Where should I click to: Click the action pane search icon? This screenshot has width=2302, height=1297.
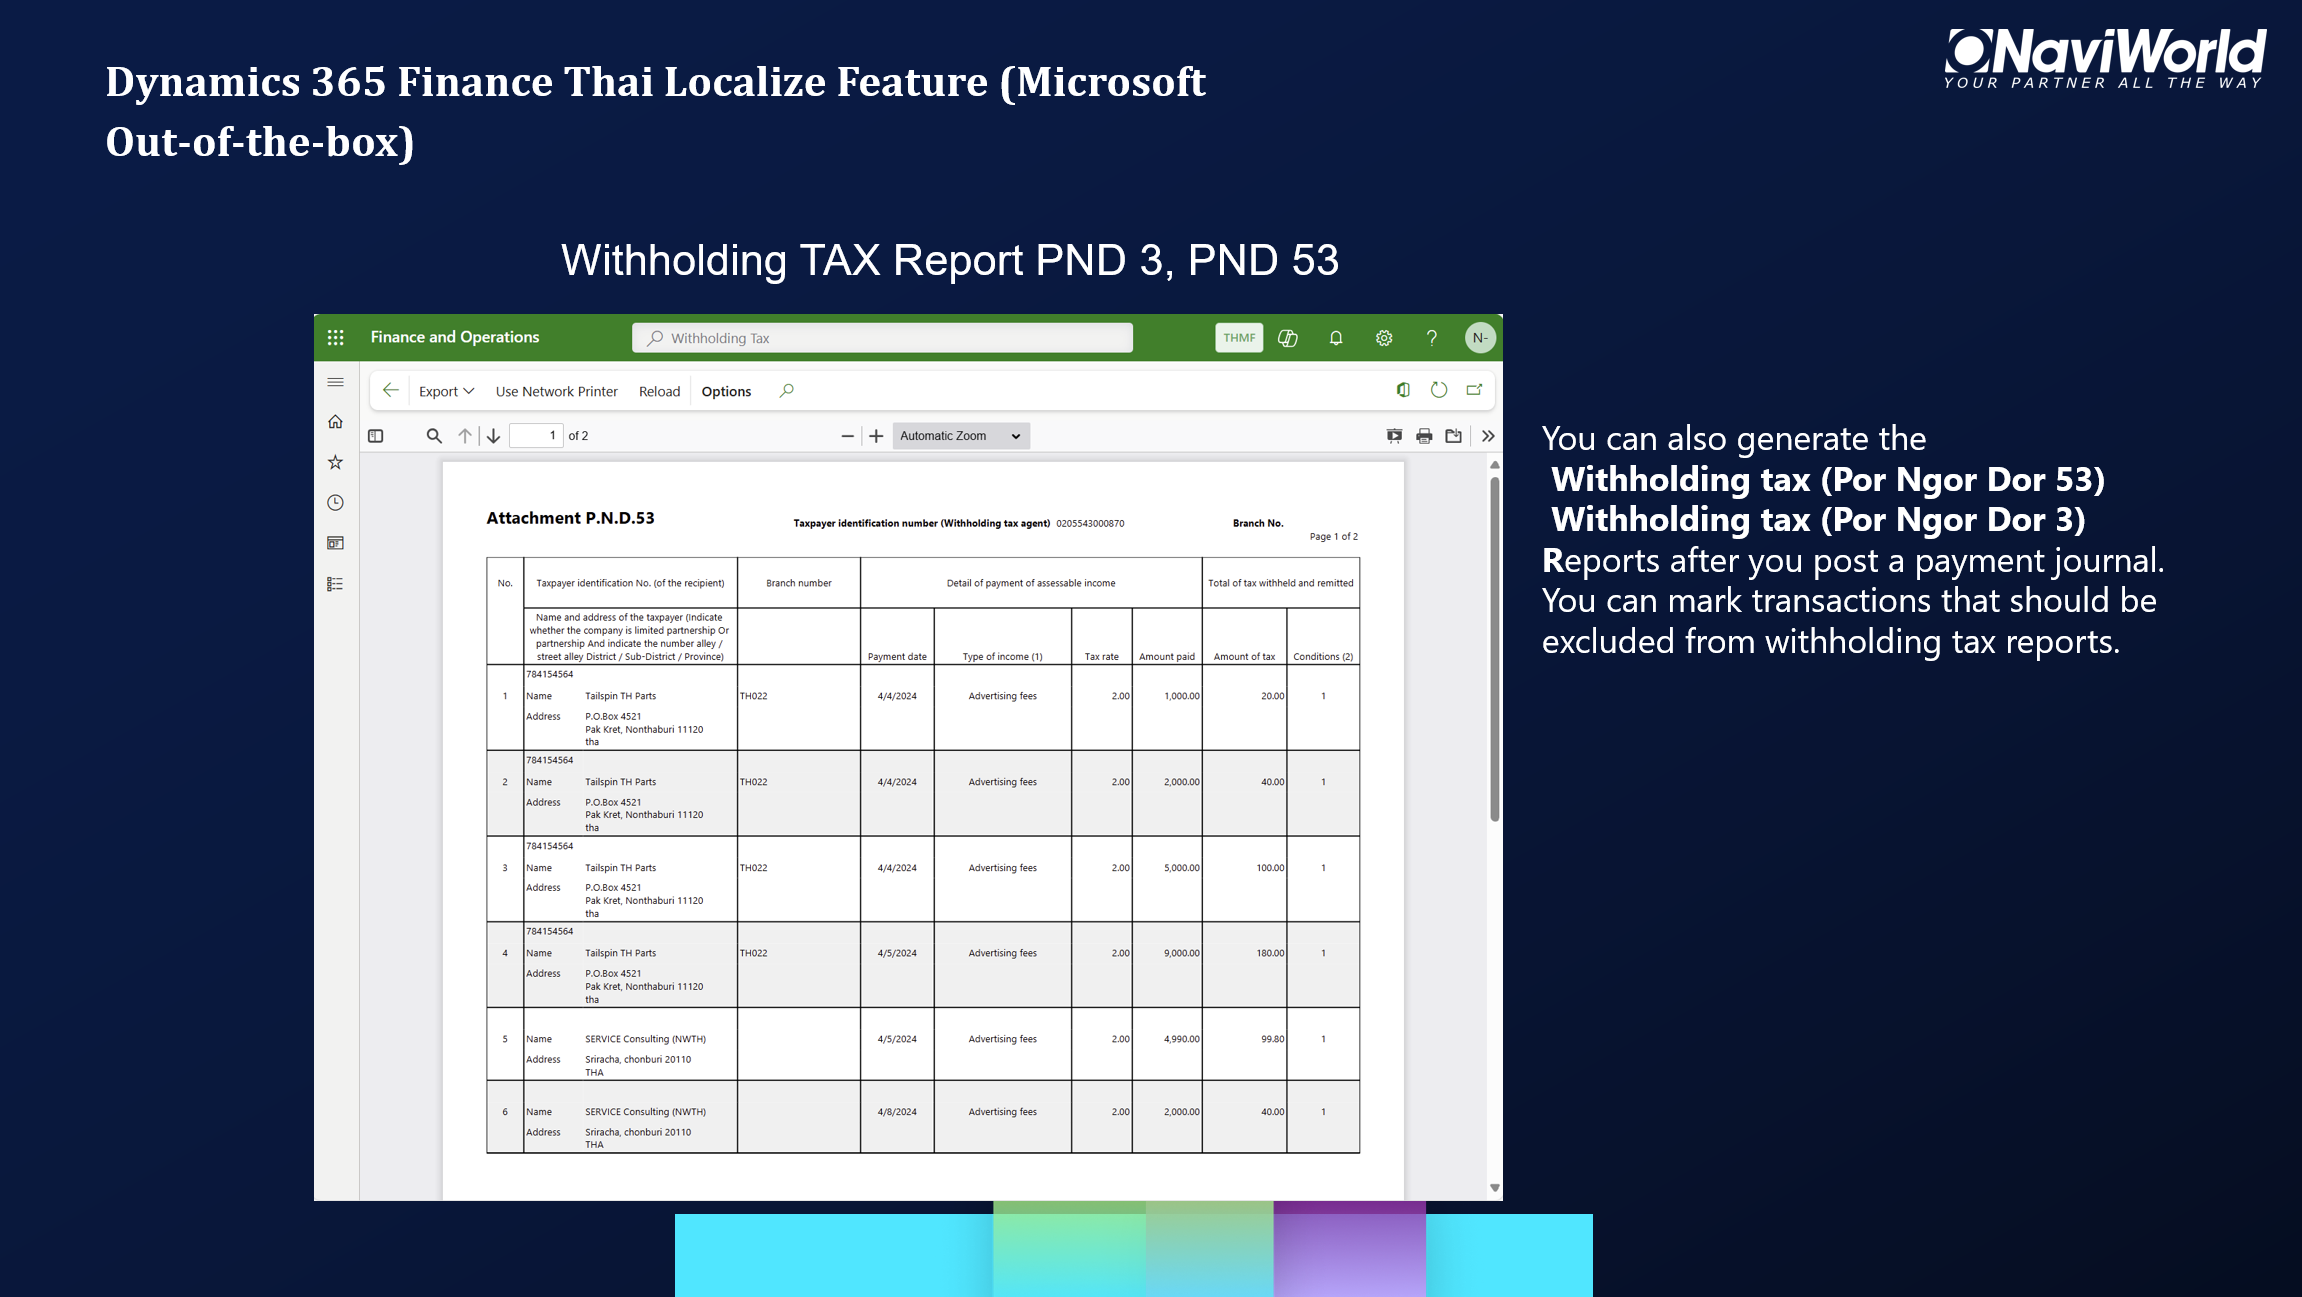(787, 391)
